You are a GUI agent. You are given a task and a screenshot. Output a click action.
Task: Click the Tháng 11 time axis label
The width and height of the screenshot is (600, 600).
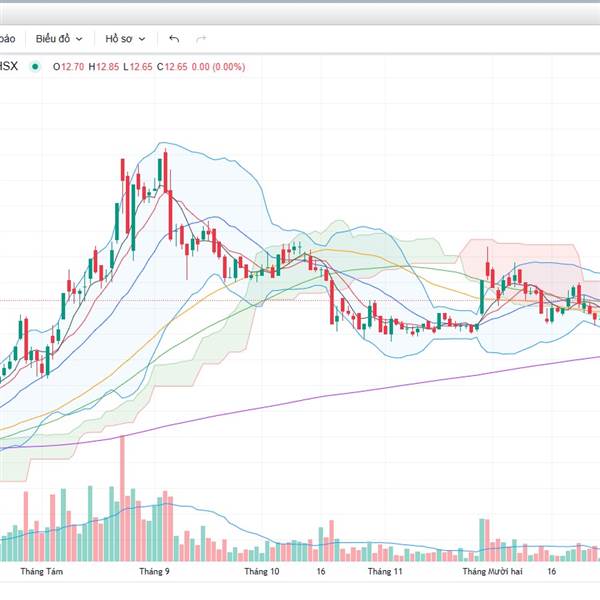[385, 571]
